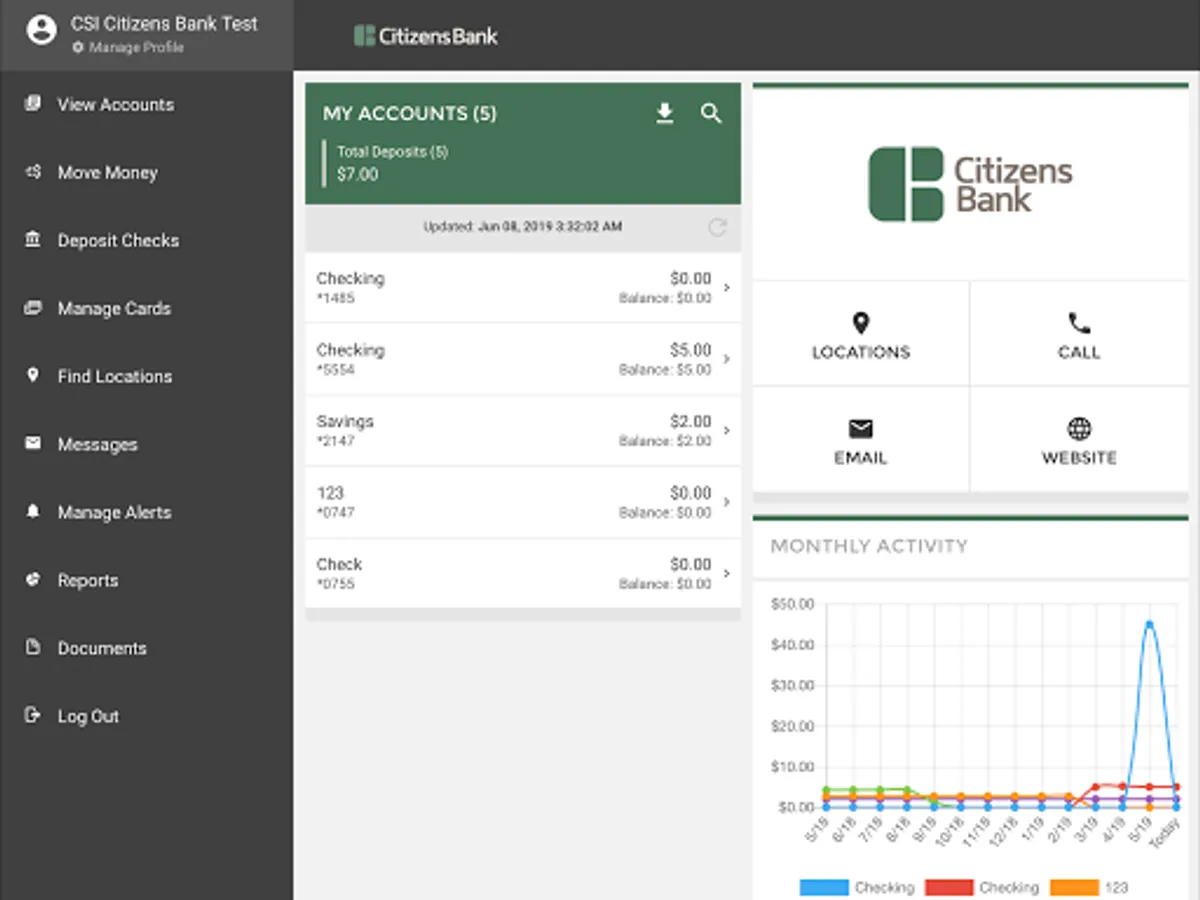
Task: Toggle the red Checking legend swatch
Action: (x=949, y=887)
